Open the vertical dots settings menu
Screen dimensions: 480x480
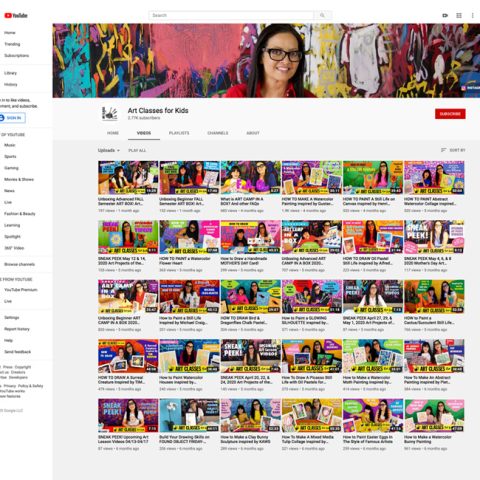click(x=472, y=15)
